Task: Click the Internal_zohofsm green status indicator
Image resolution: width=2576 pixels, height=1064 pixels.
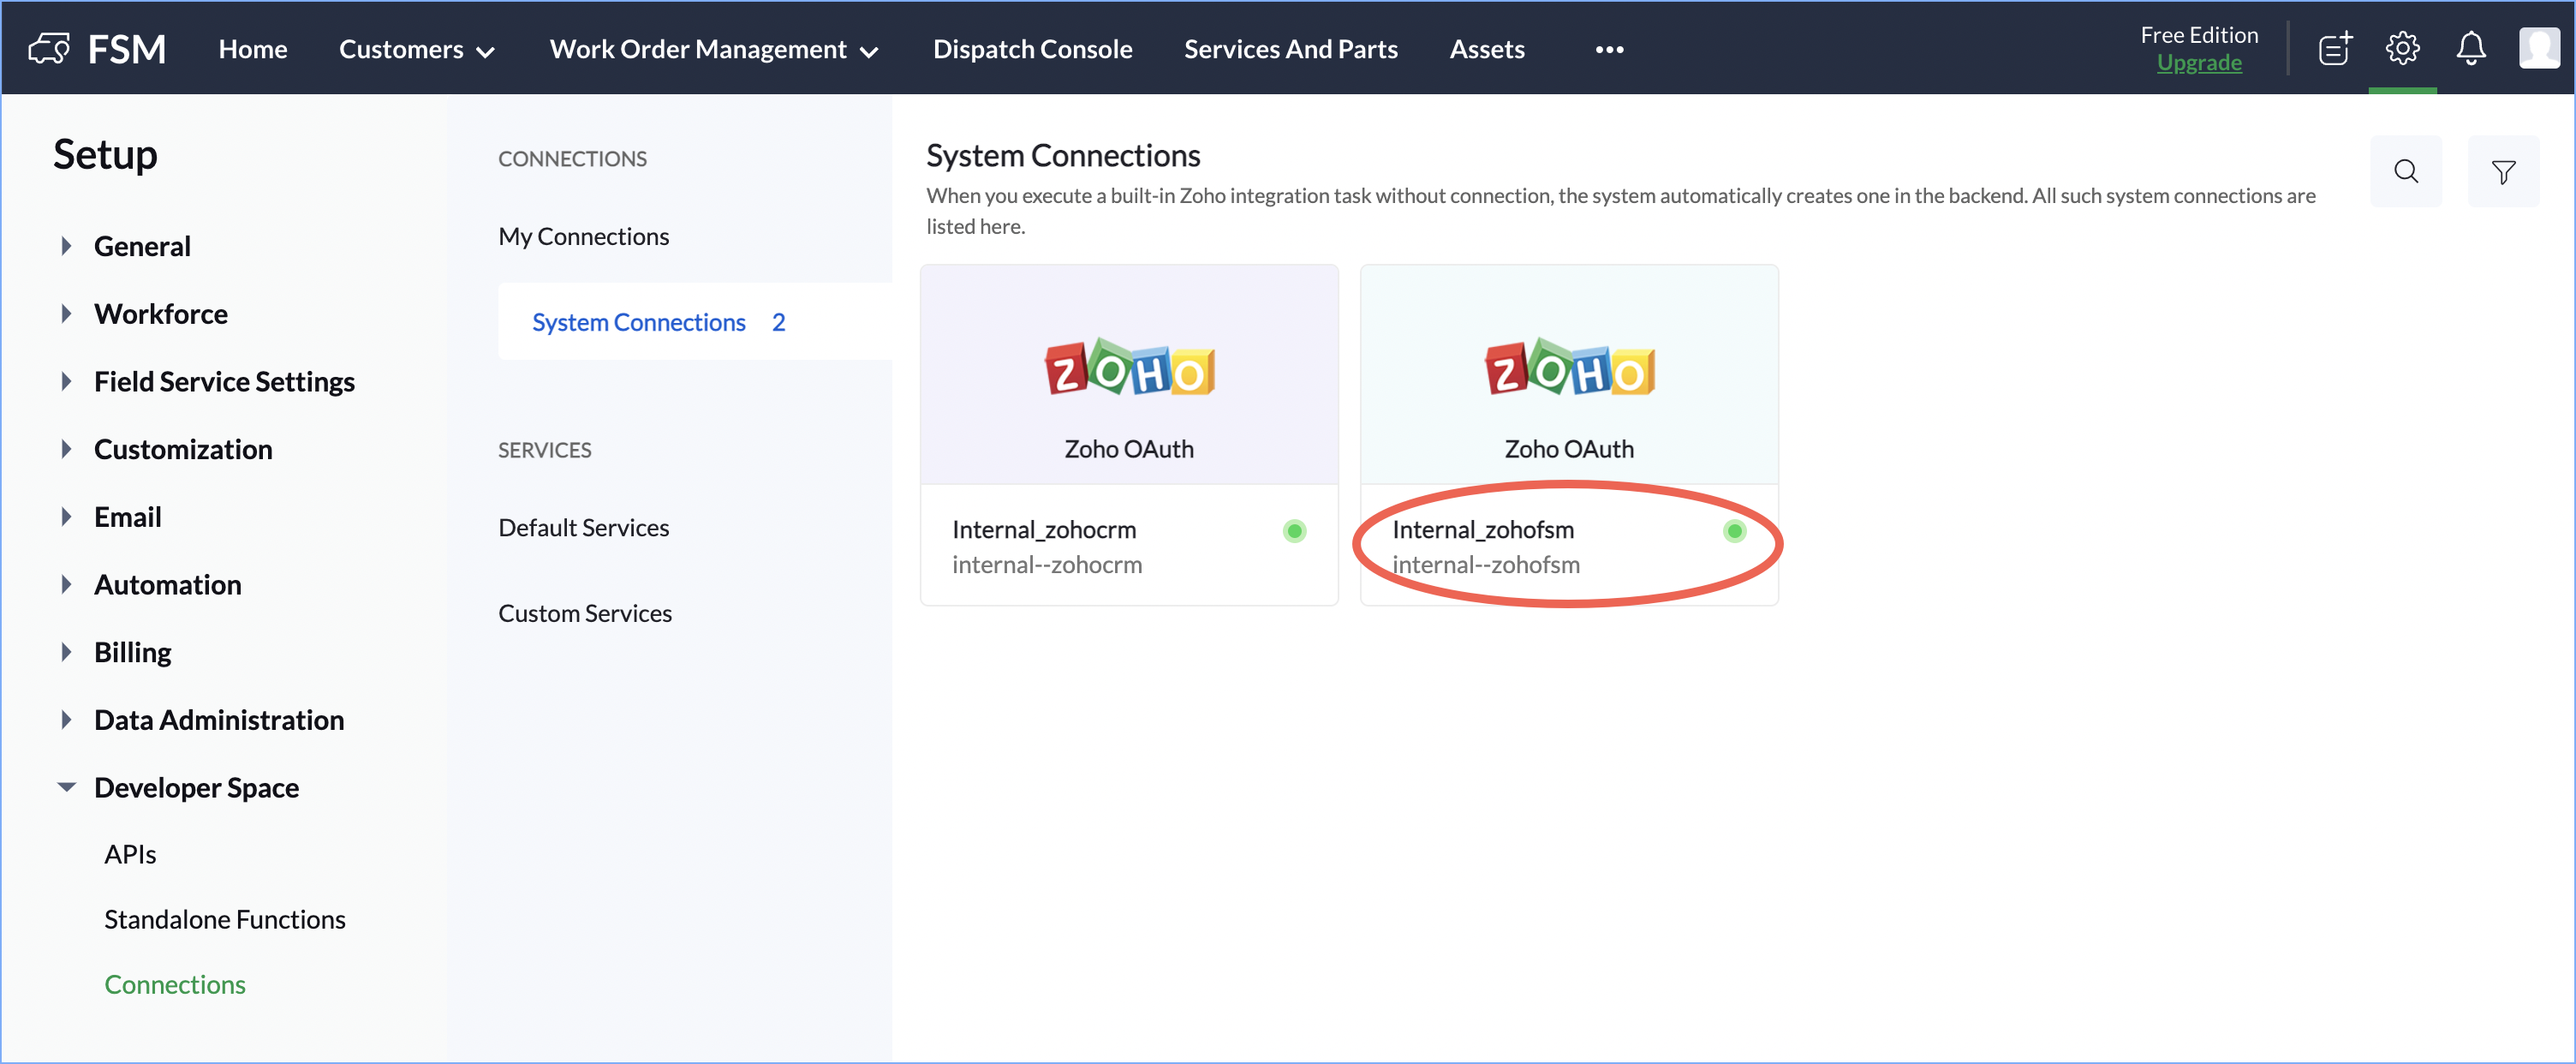Action: [x=1734, y=531]
